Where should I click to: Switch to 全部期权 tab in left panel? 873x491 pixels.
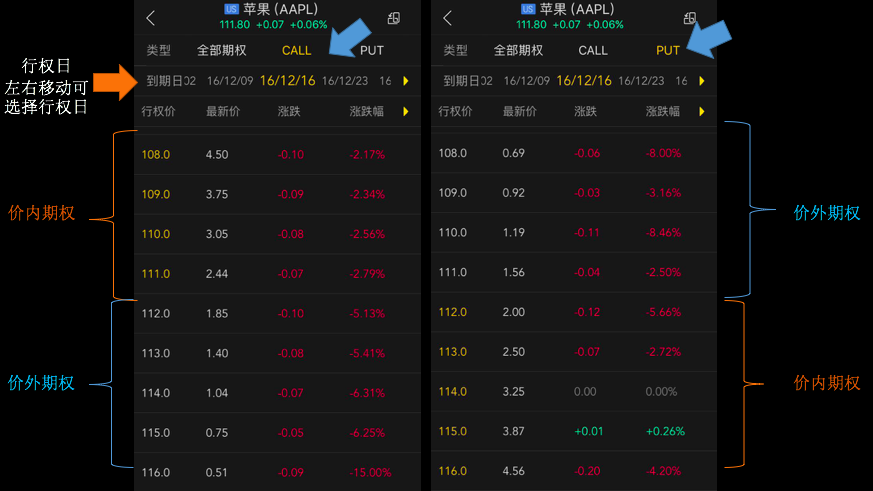point(222,51)
